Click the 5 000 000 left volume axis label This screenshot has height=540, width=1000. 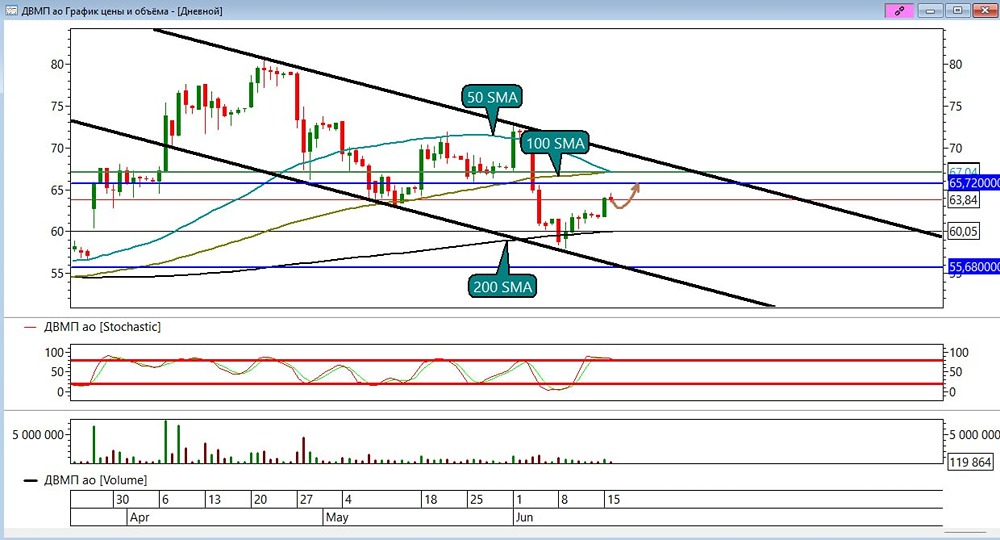click(38, 435)
